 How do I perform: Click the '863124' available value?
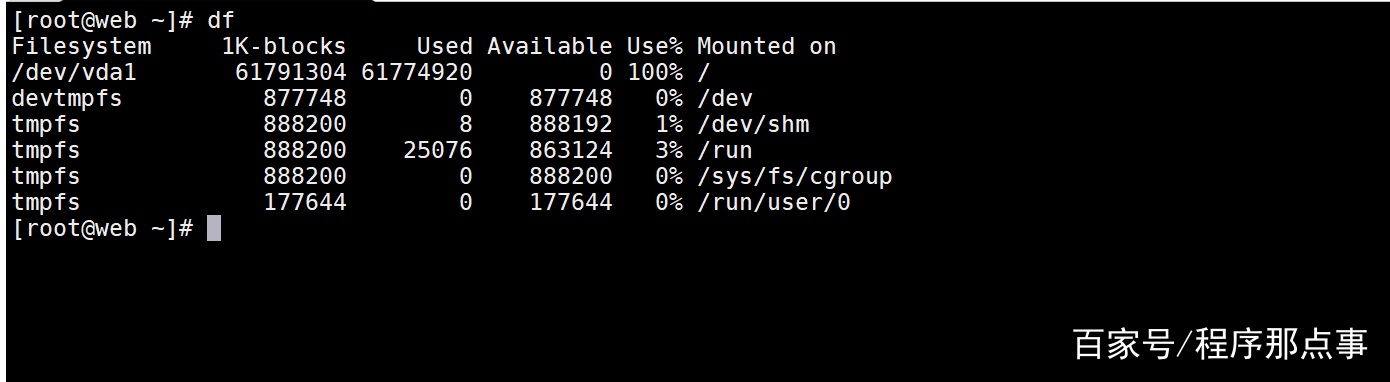571,150
